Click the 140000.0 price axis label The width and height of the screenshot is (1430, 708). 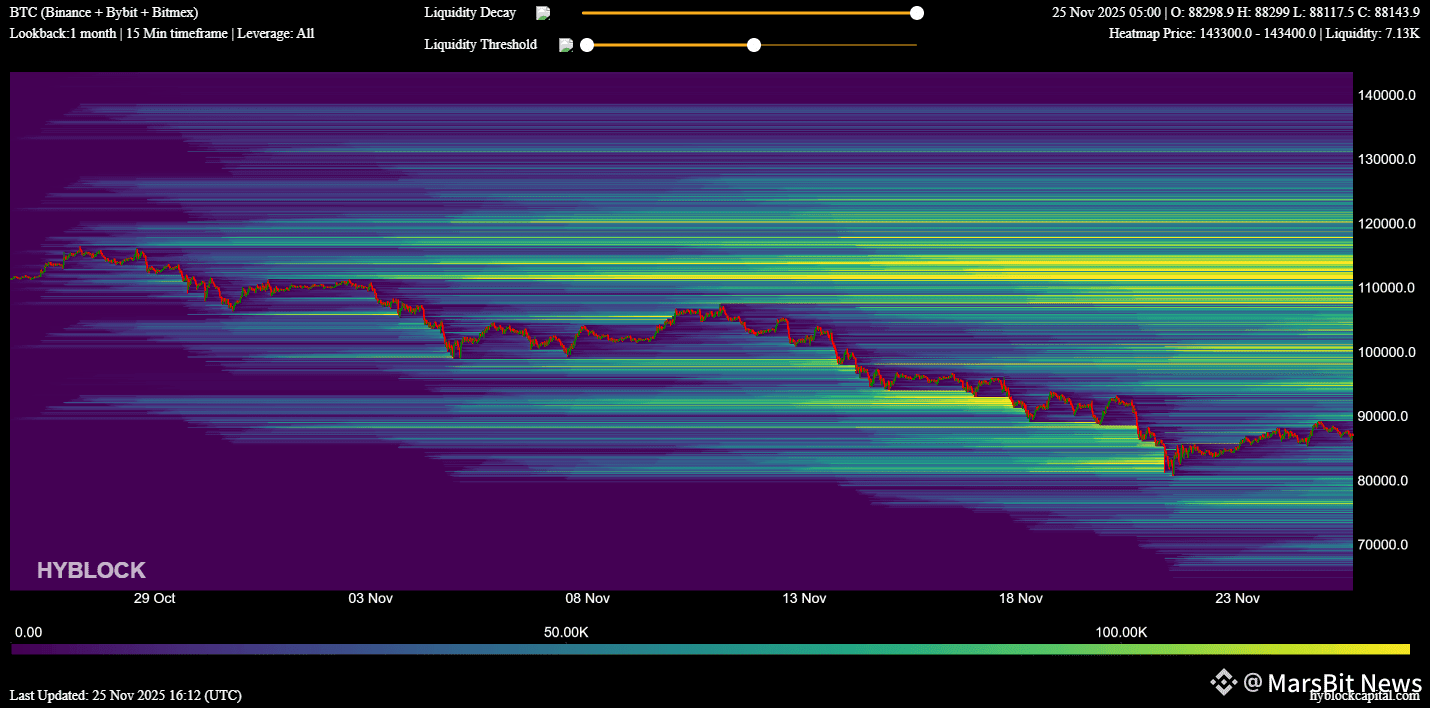(x=1385, y=95)
